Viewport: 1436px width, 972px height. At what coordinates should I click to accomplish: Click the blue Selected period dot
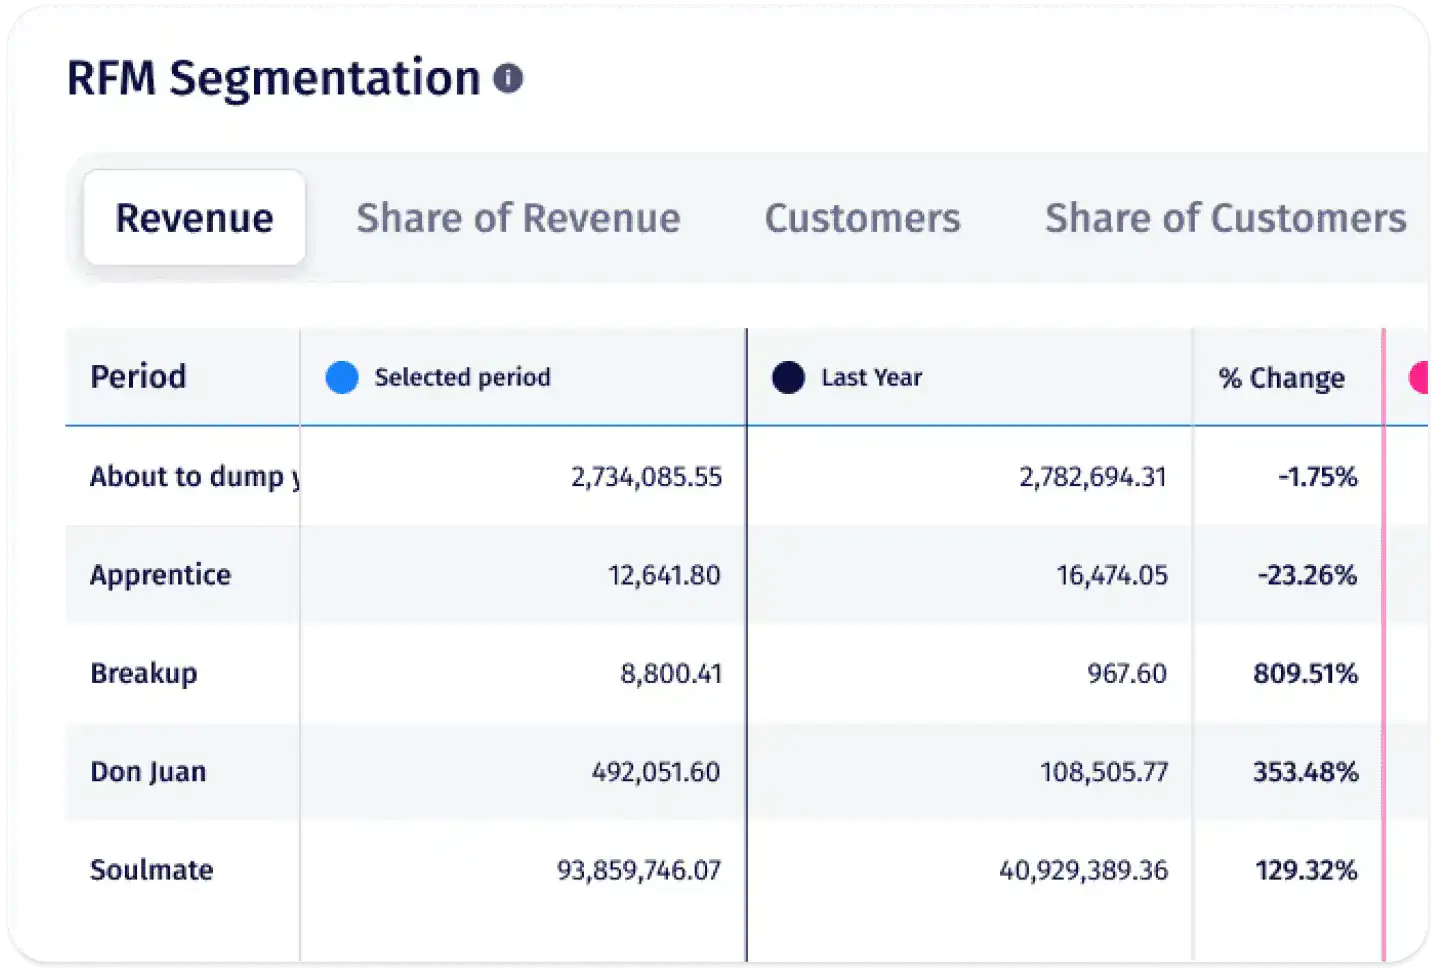[x=342, y=377]
